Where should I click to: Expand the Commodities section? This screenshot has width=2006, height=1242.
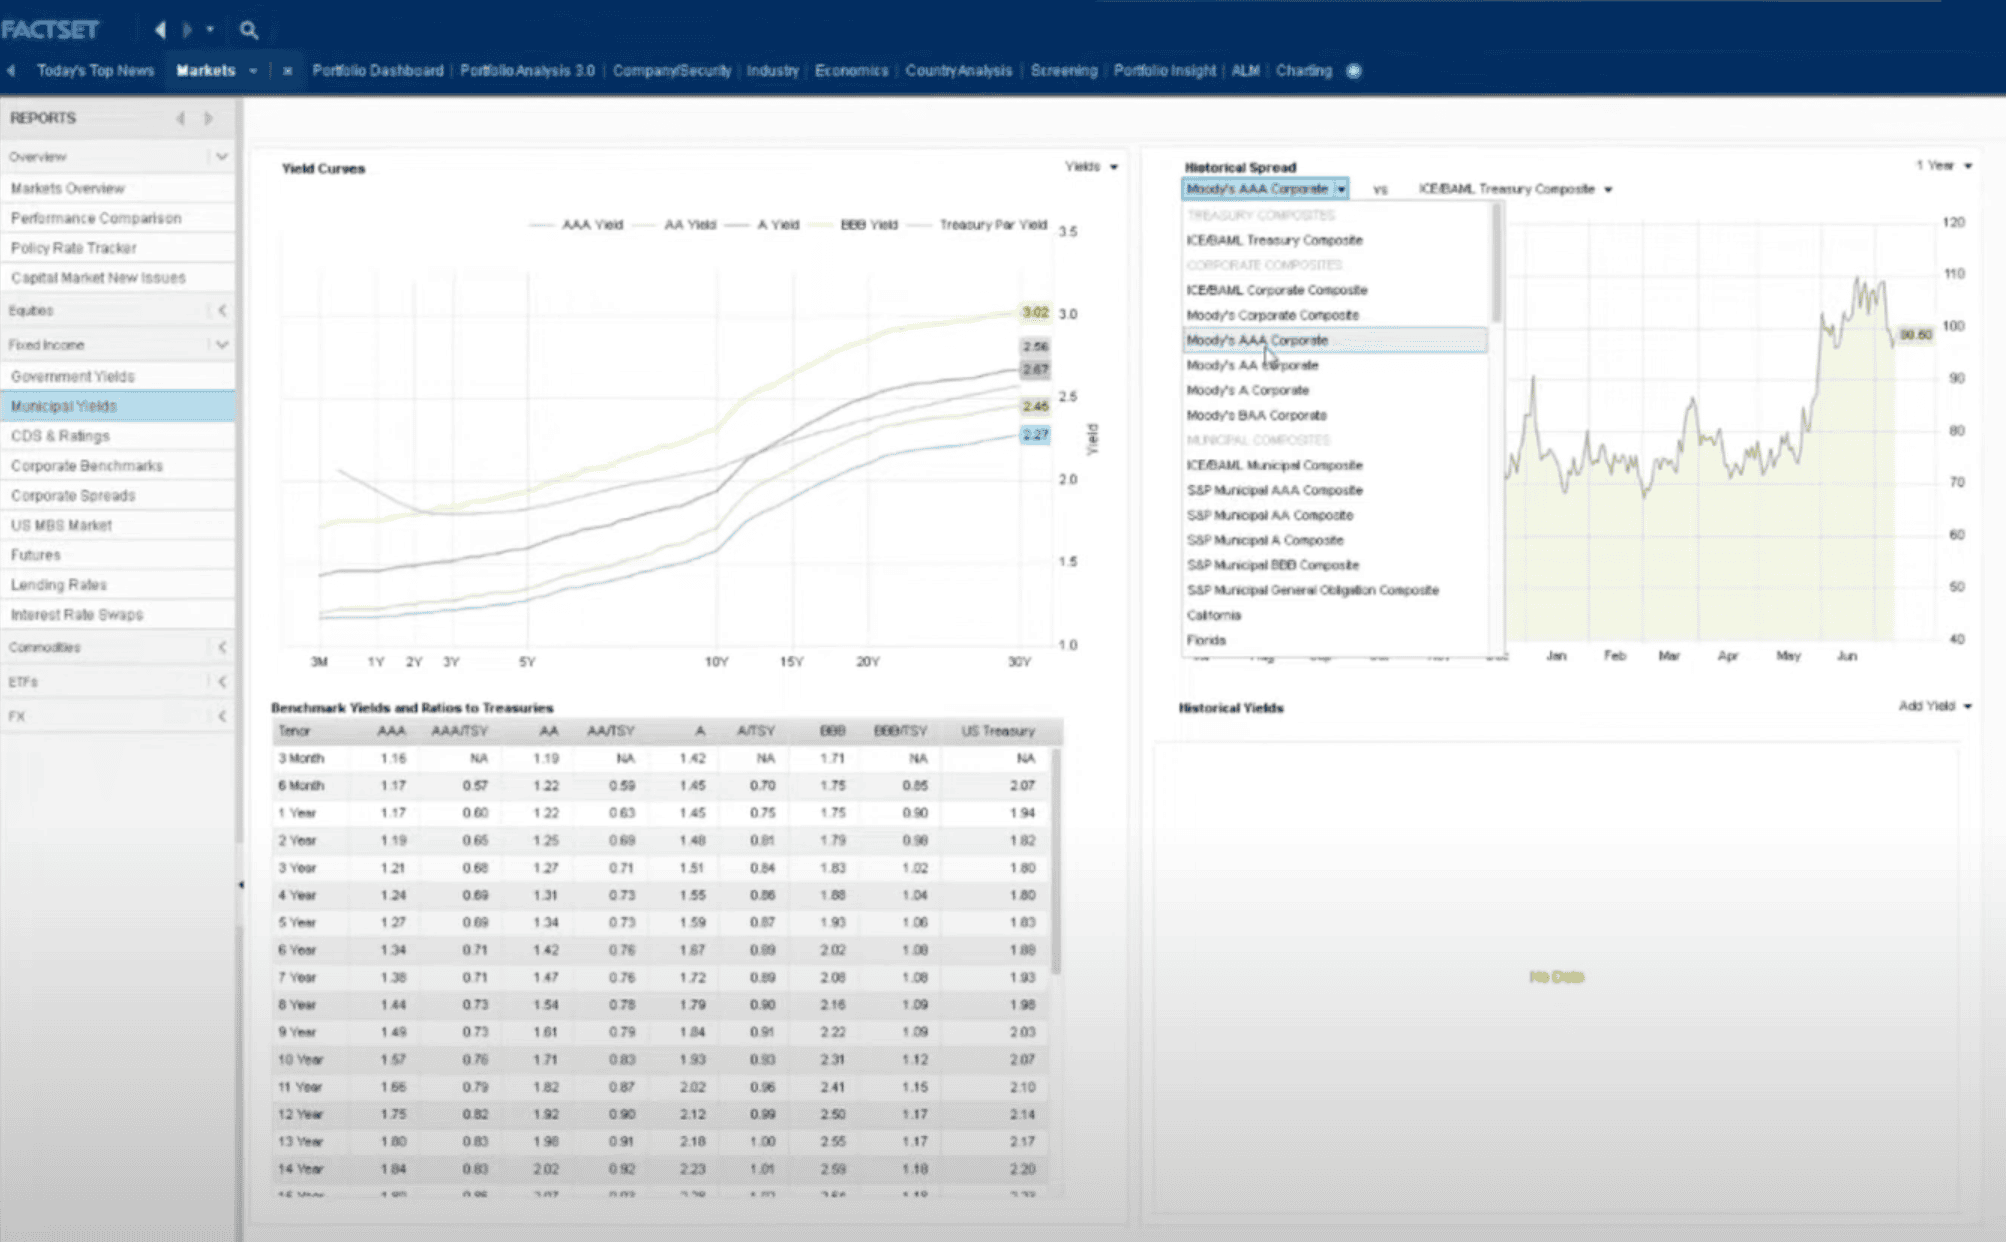pyautogui.click(x=222, y=647)
